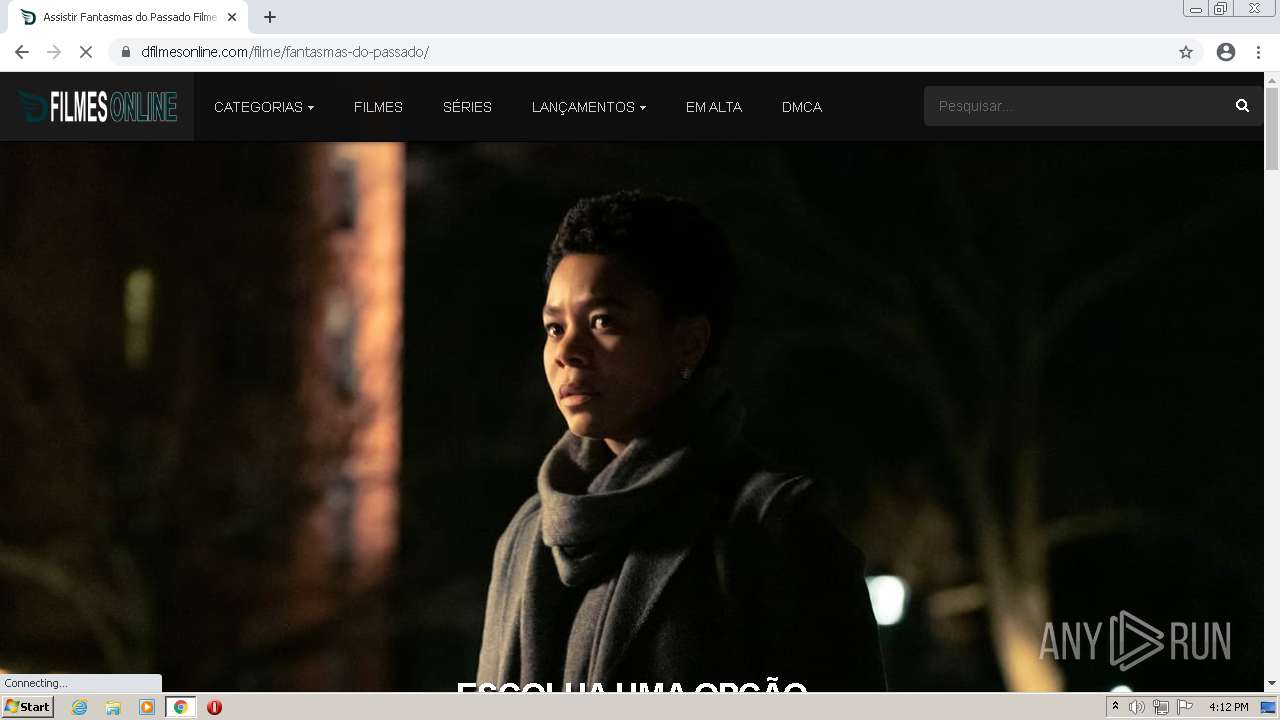
Task: Open Windows Explorer folder from taskbar
Action: tap(113, 707)
